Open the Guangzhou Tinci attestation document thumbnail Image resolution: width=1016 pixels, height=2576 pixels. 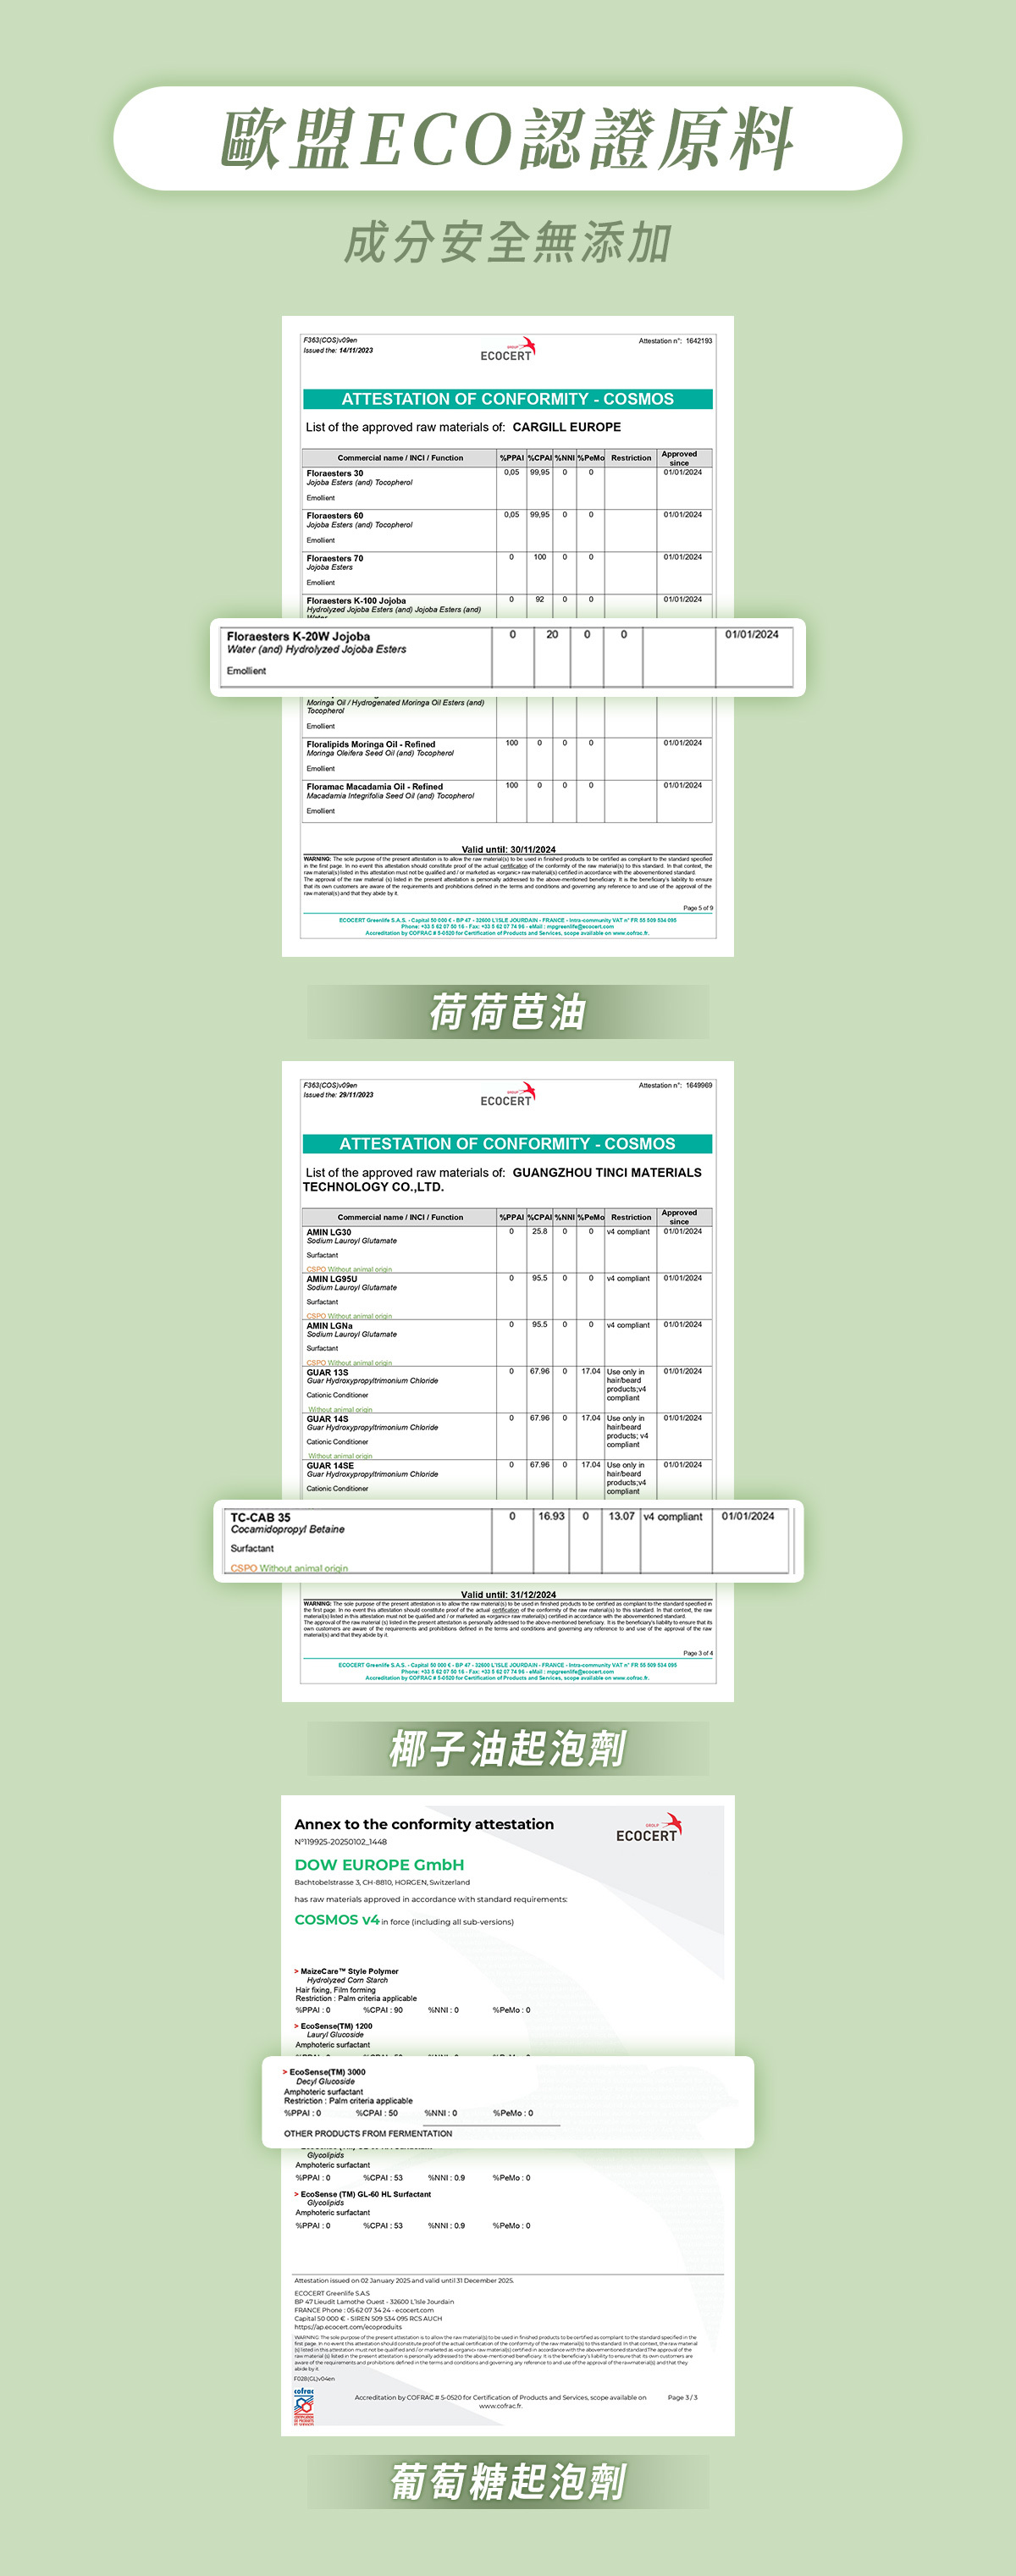[508, 1381]
